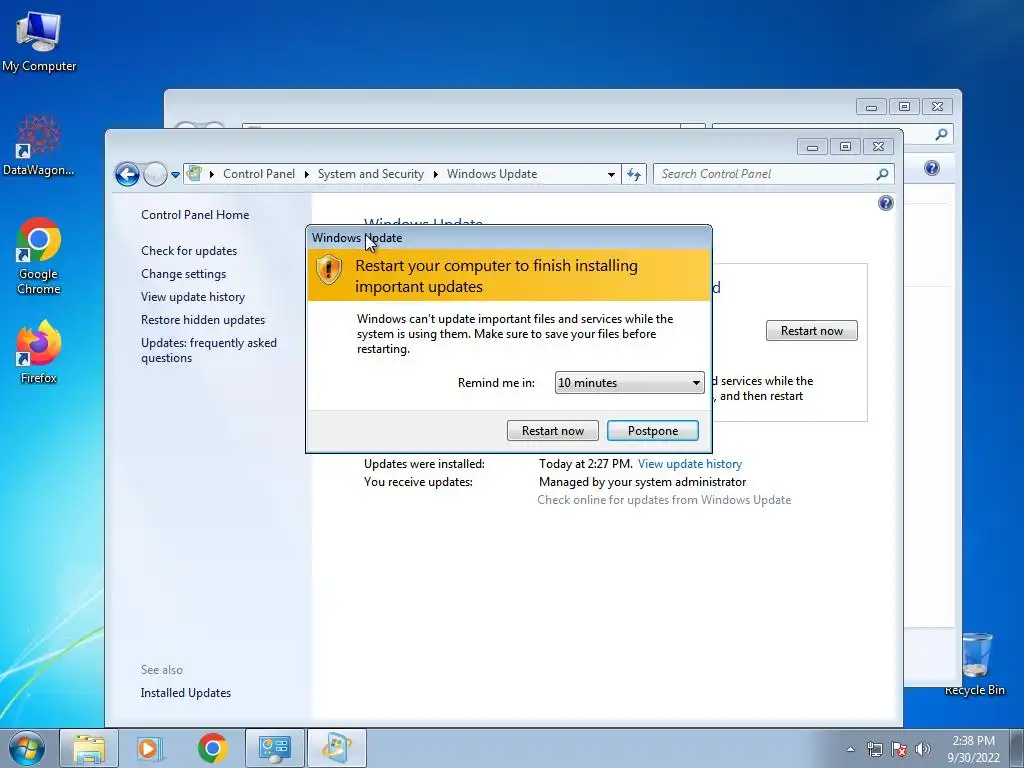The width and height of the screenshot is (1024, 768).
Task: Click the shield warning icon in dialog
Action: point(328,270)
